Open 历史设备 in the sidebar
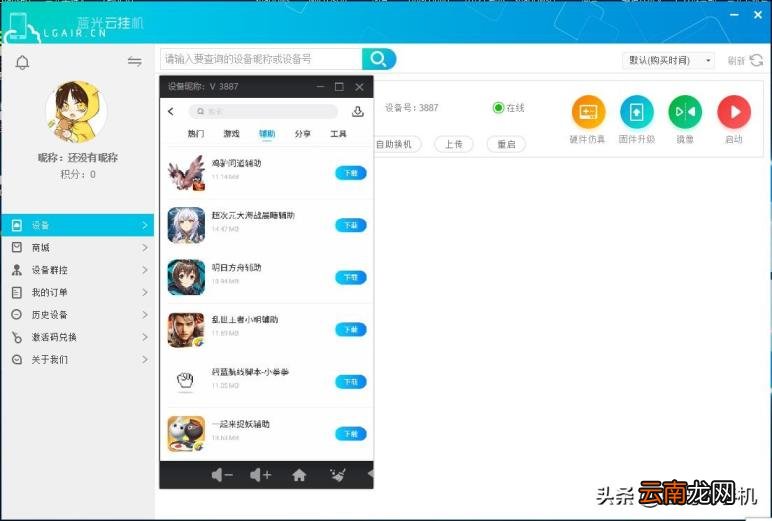Image resolution: width=772 pixels, height=521 pixels. (78, 314)
